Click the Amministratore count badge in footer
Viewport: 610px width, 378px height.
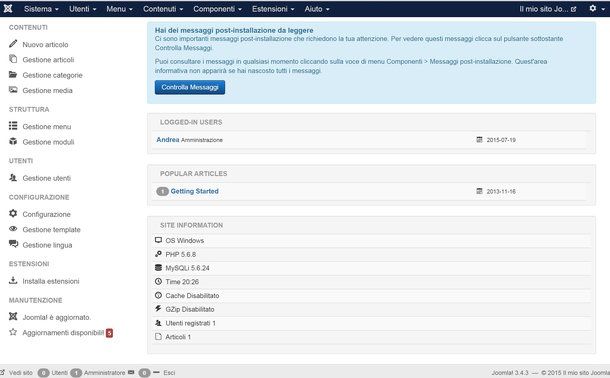coord(76,373)
